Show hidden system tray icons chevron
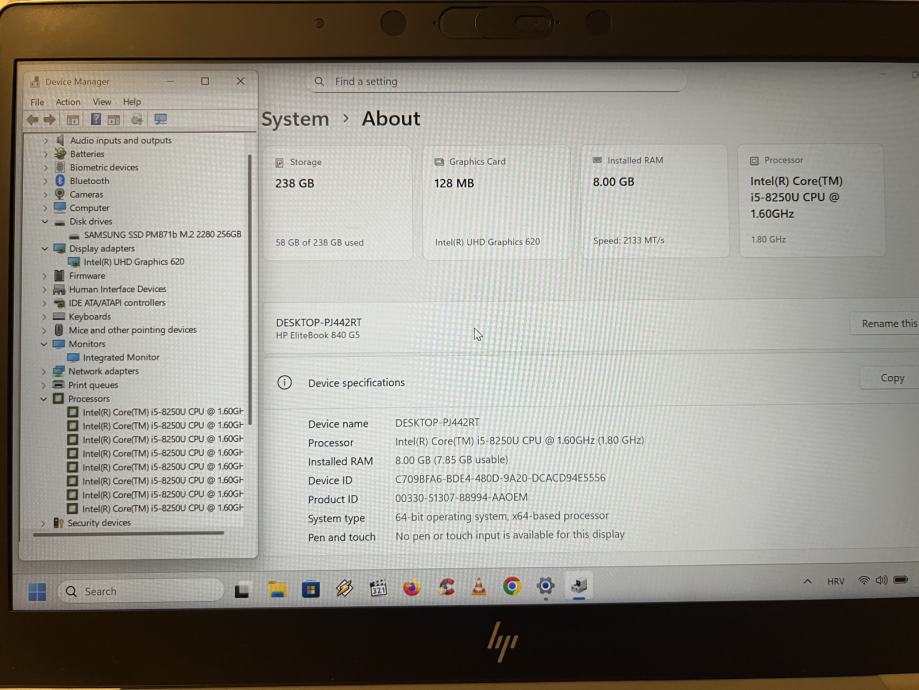The width and height of the screenshot is (919, 690). coord(807,582)
